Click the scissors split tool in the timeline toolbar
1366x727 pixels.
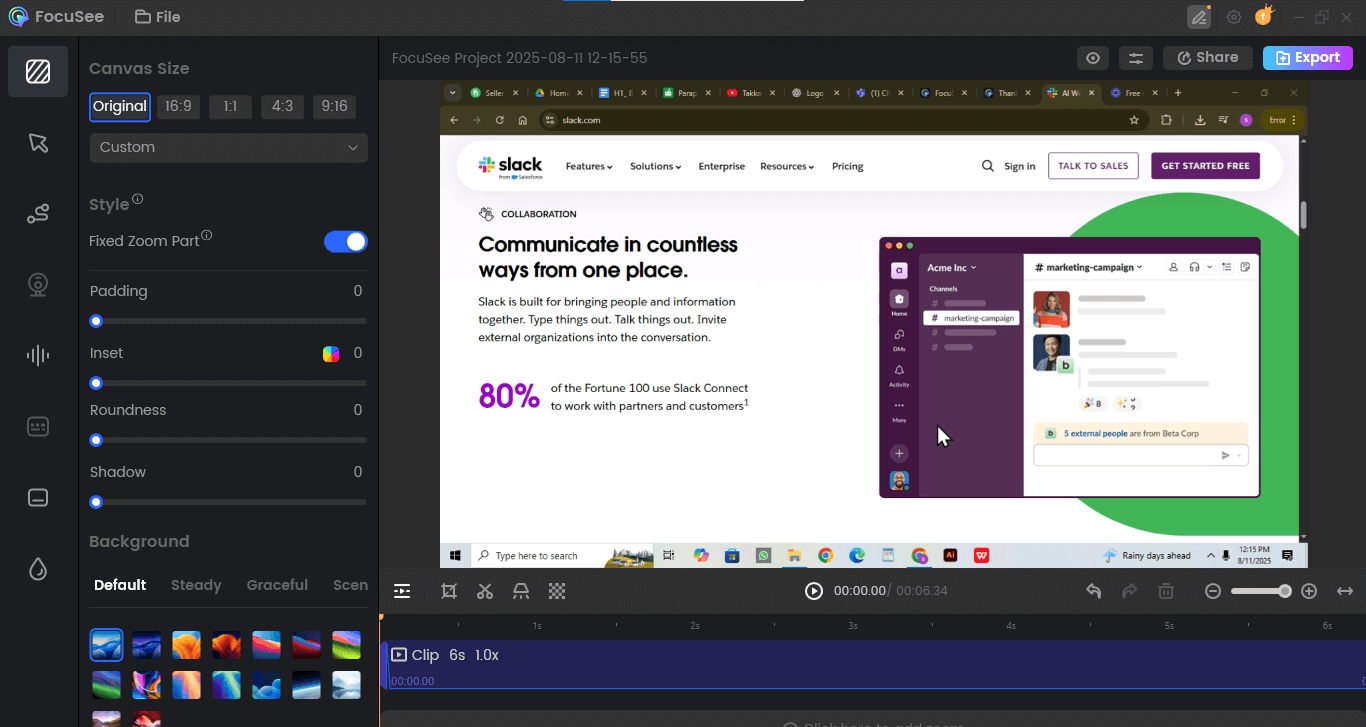point(485,591)
